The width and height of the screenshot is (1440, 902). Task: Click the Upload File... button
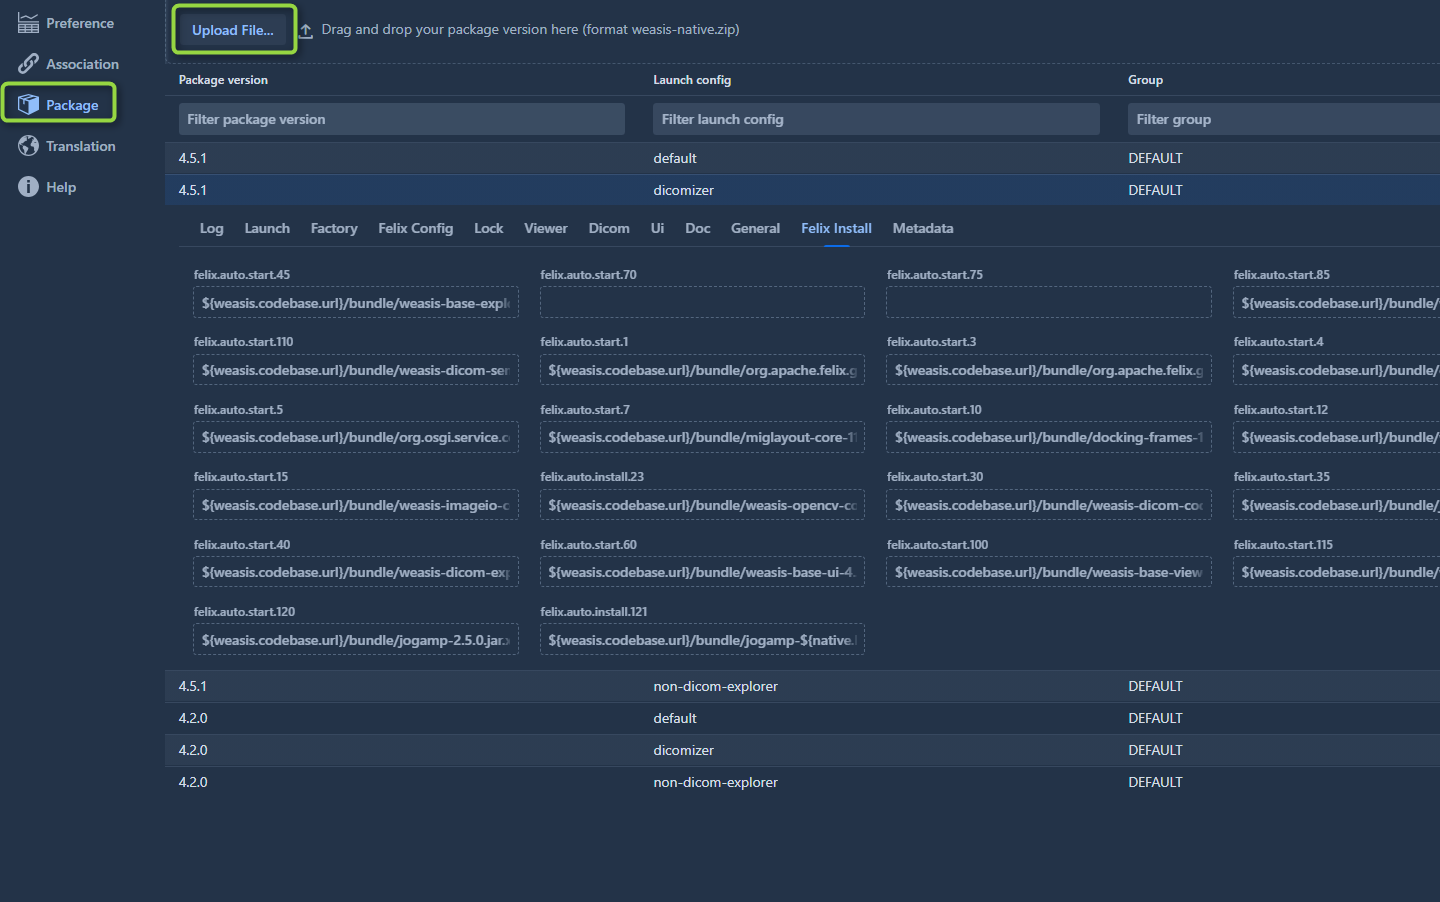233,30
